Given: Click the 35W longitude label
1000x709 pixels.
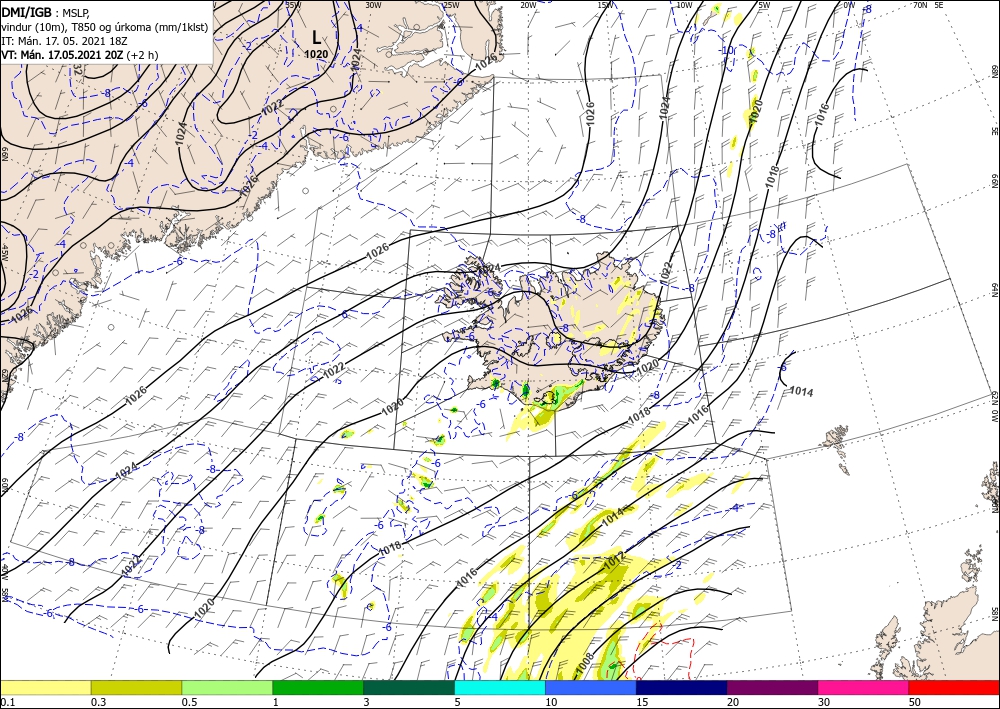Looking at the screenshot, I should (293, 4).
